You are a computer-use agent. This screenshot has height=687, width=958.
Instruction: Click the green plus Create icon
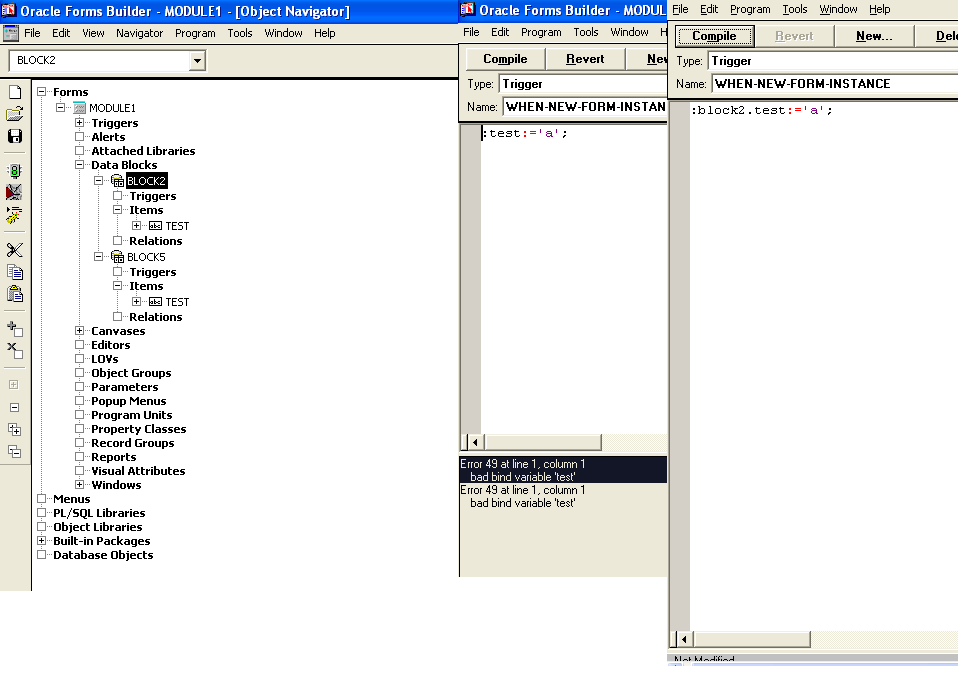point(15,329)
